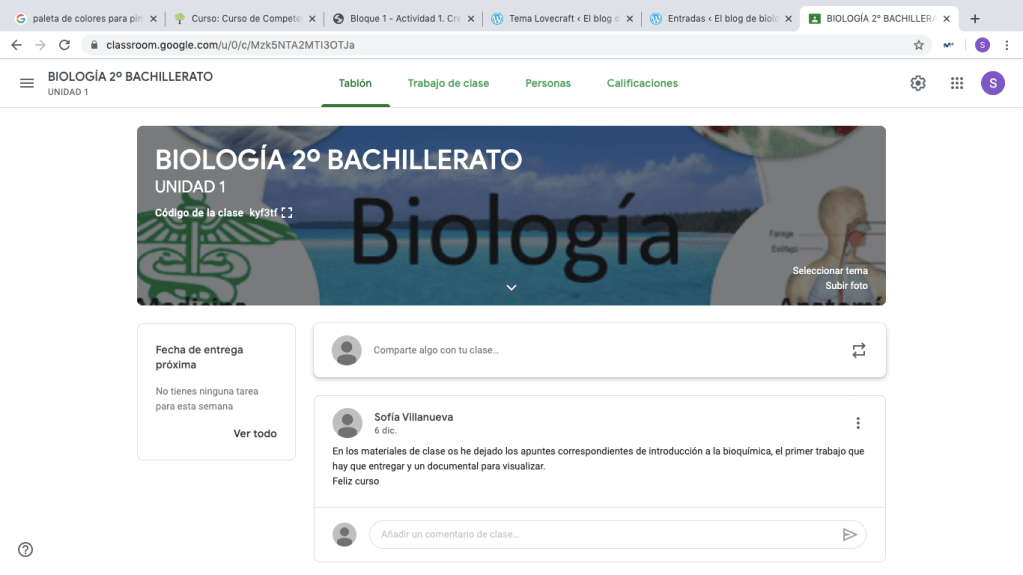Select the Tablón tab
1023x575 pixels.
tap(355, 84)
